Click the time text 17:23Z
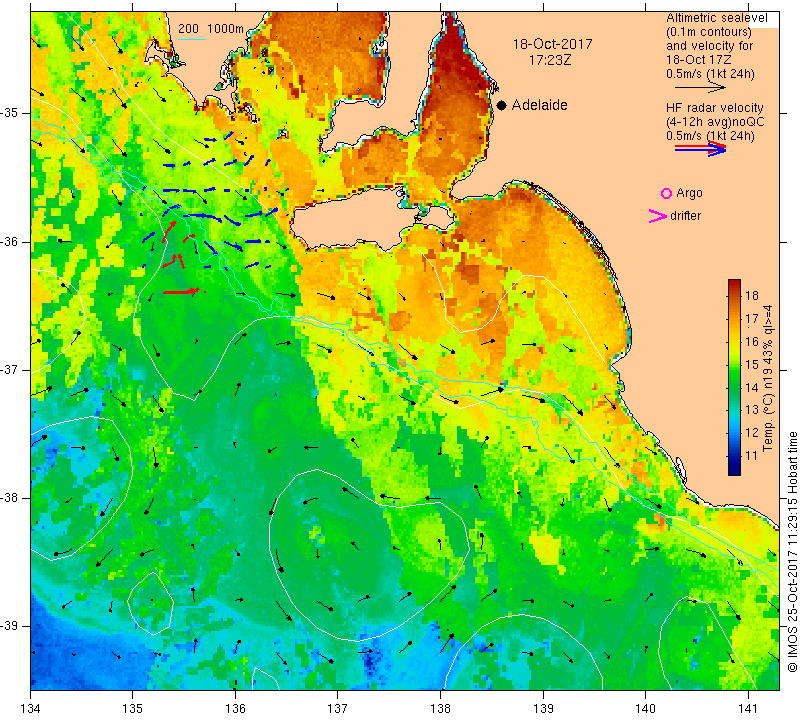Image resolution: width=800 pixels, height=720 pixels. pyautogui.click(x=550, y=60)
